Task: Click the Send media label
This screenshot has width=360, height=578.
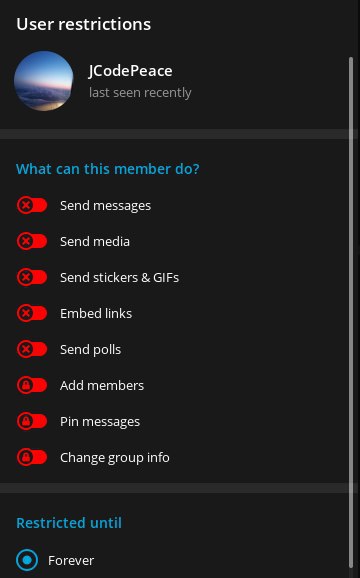Action: coord(95,242)
